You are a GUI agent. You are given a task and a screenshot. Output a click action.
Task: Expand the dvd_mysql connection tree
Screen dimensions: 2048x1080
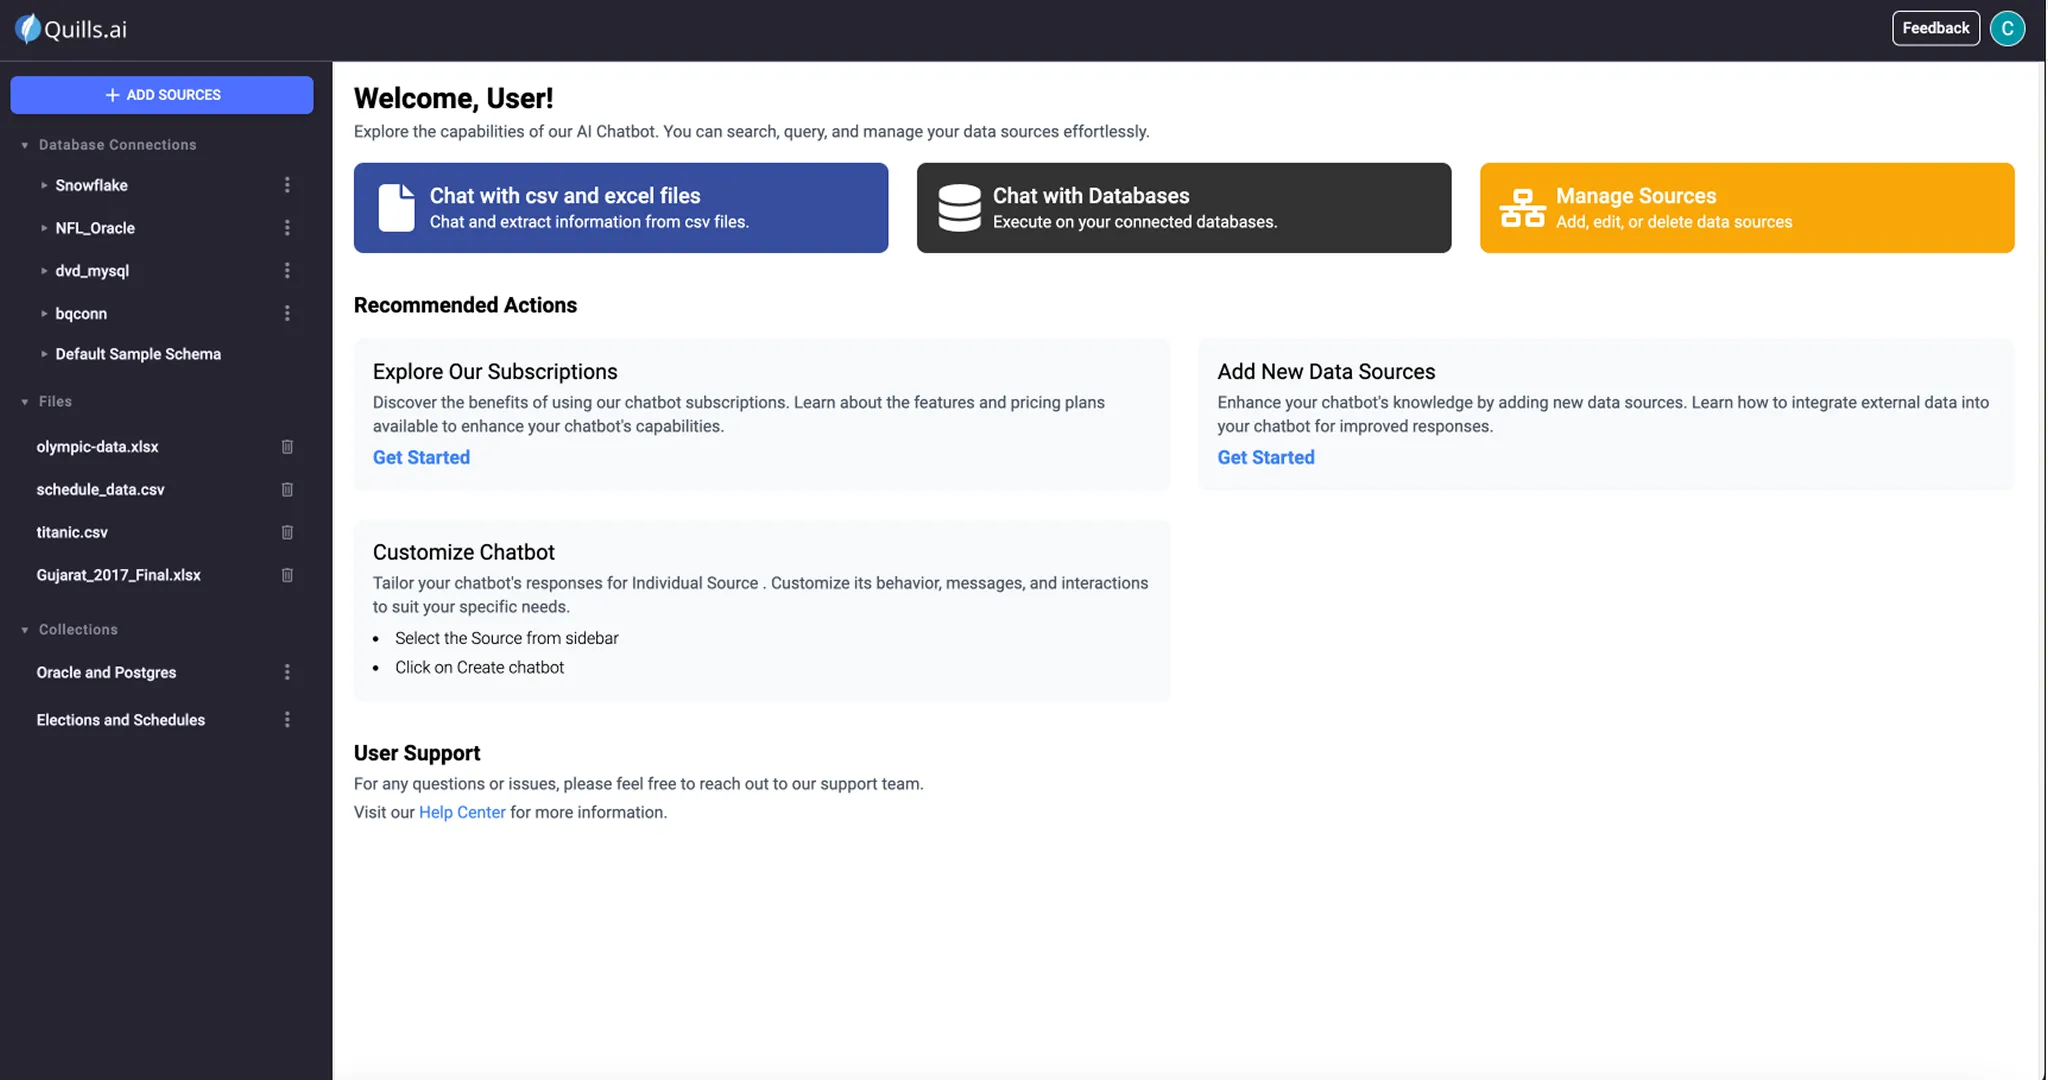44,271
